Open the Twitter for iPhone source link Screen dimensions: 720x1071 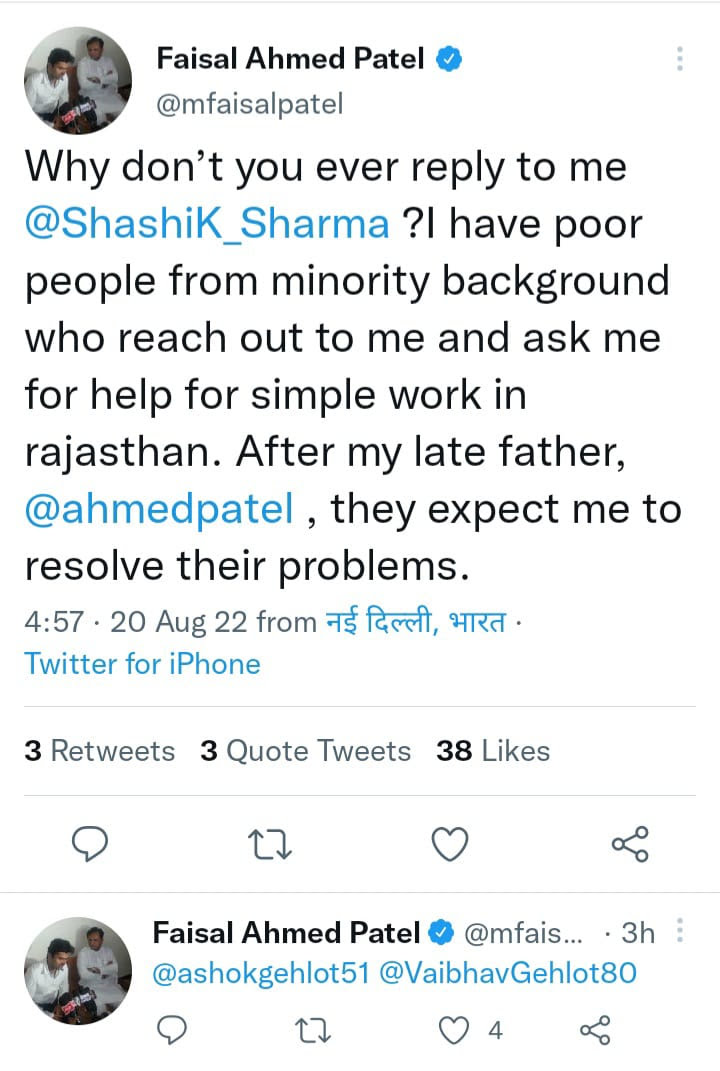click(x=142, y=664)
